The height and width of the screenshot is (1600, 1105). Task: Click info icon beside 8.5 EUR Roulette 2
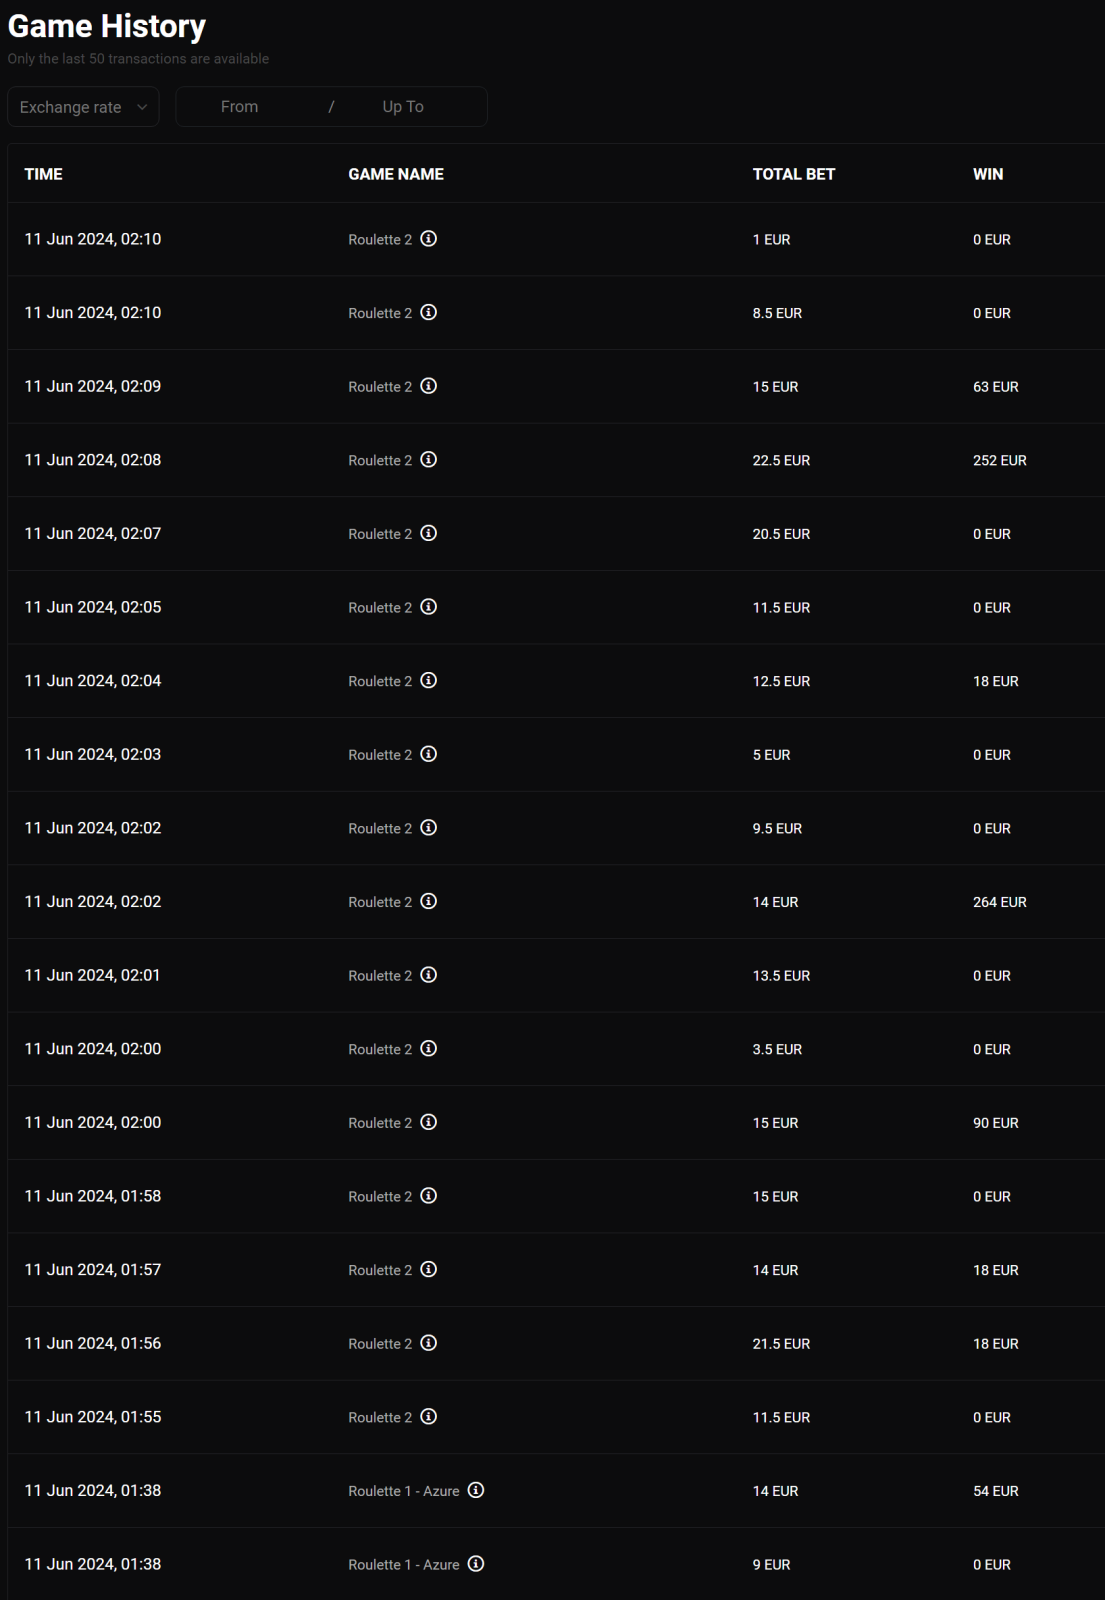[x=429, y=312]
